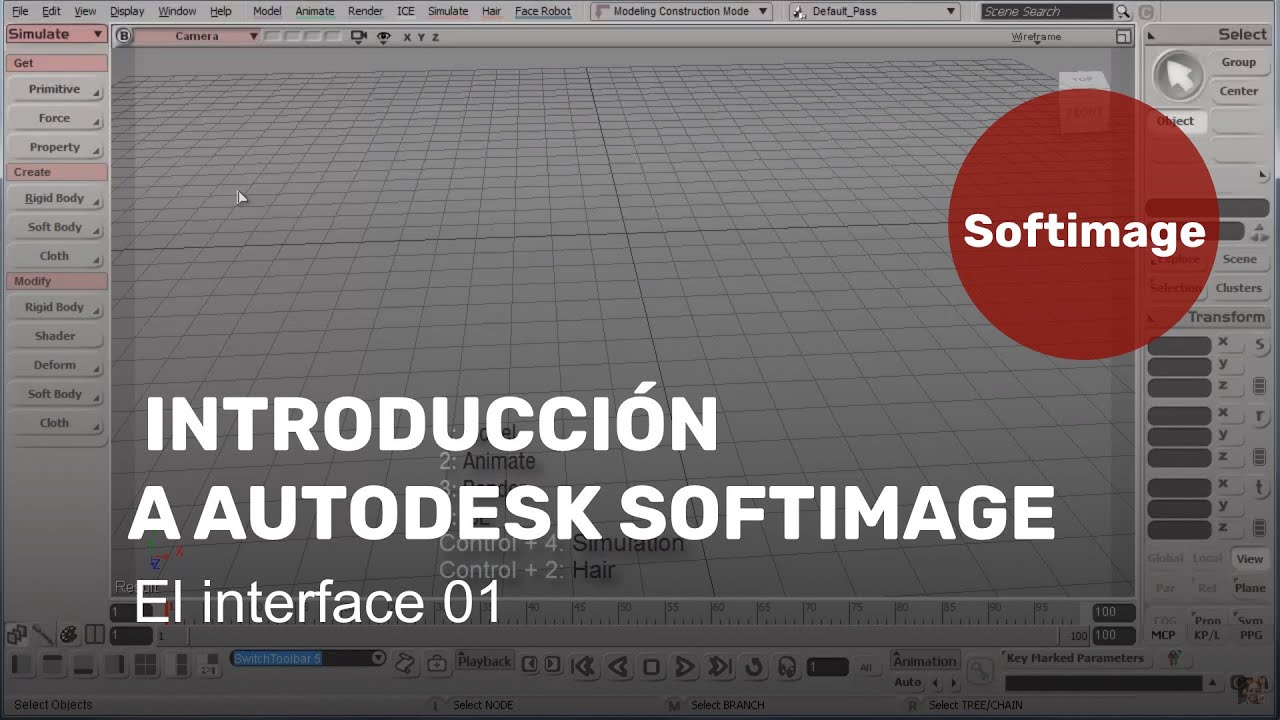Viewport: 1280px width, 720px height.
Task: Play the animation forward
Action: click(x=685, y=666)
